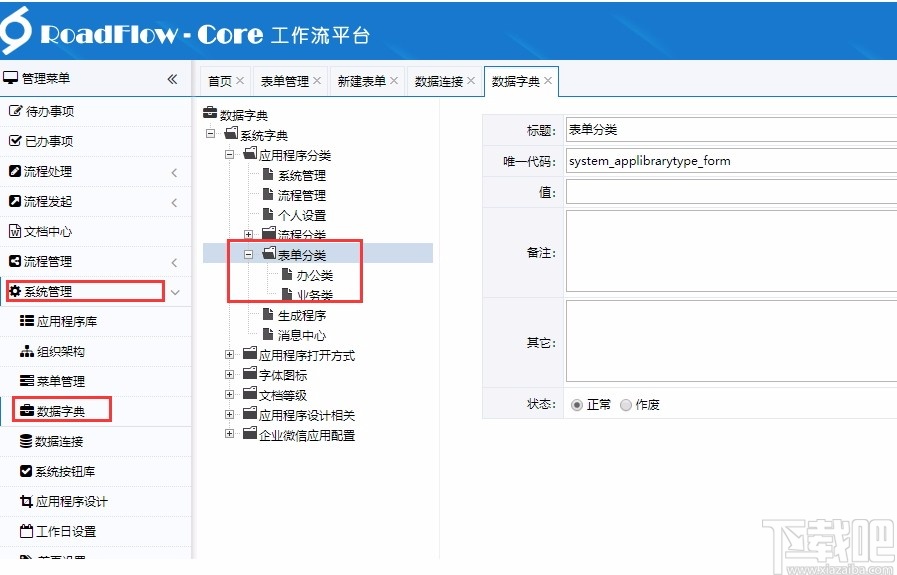897x575 pixels.
Task: Expand the 流程分类 tree node
Action: pos(248,234)
